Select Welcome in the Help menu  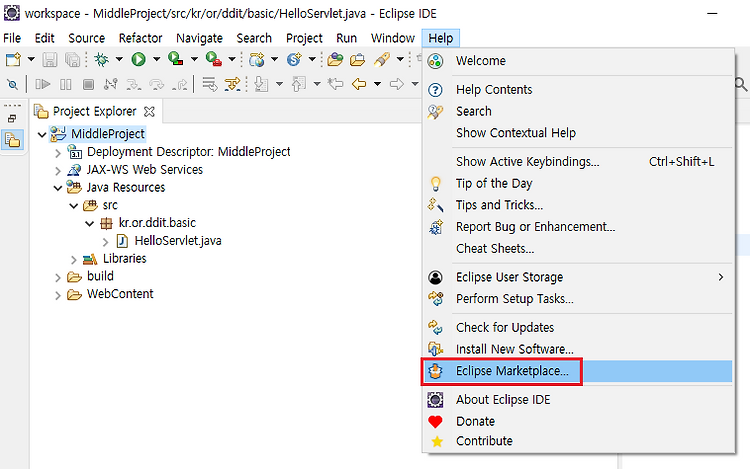coord(579,61)
